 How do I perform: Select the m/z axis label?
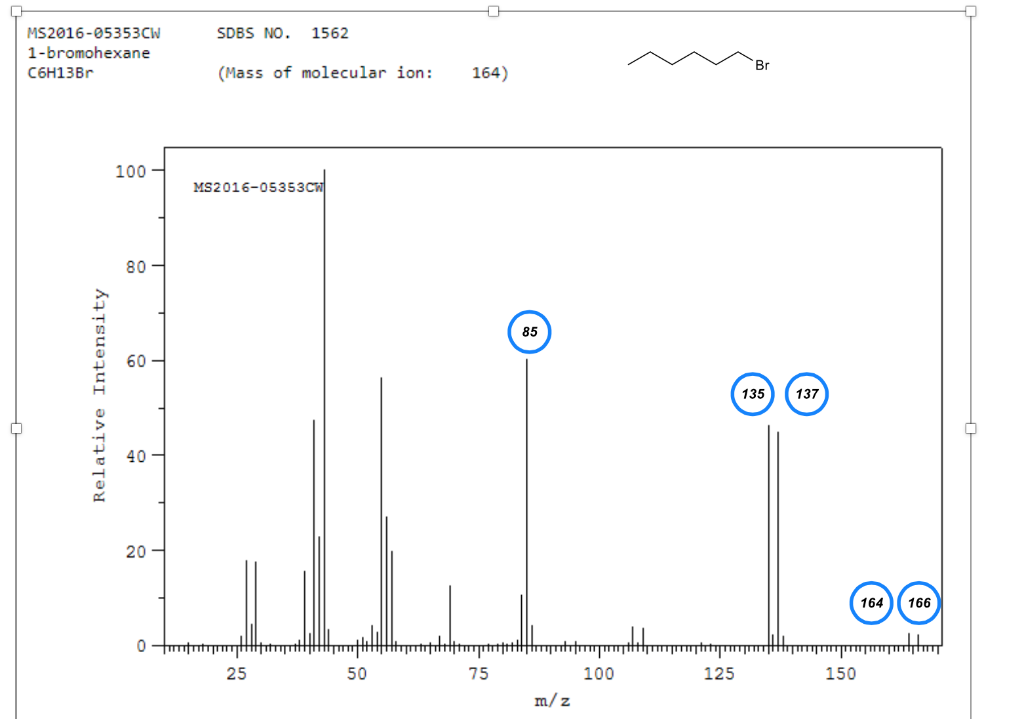pyautogui.click(x=549, y=700)
